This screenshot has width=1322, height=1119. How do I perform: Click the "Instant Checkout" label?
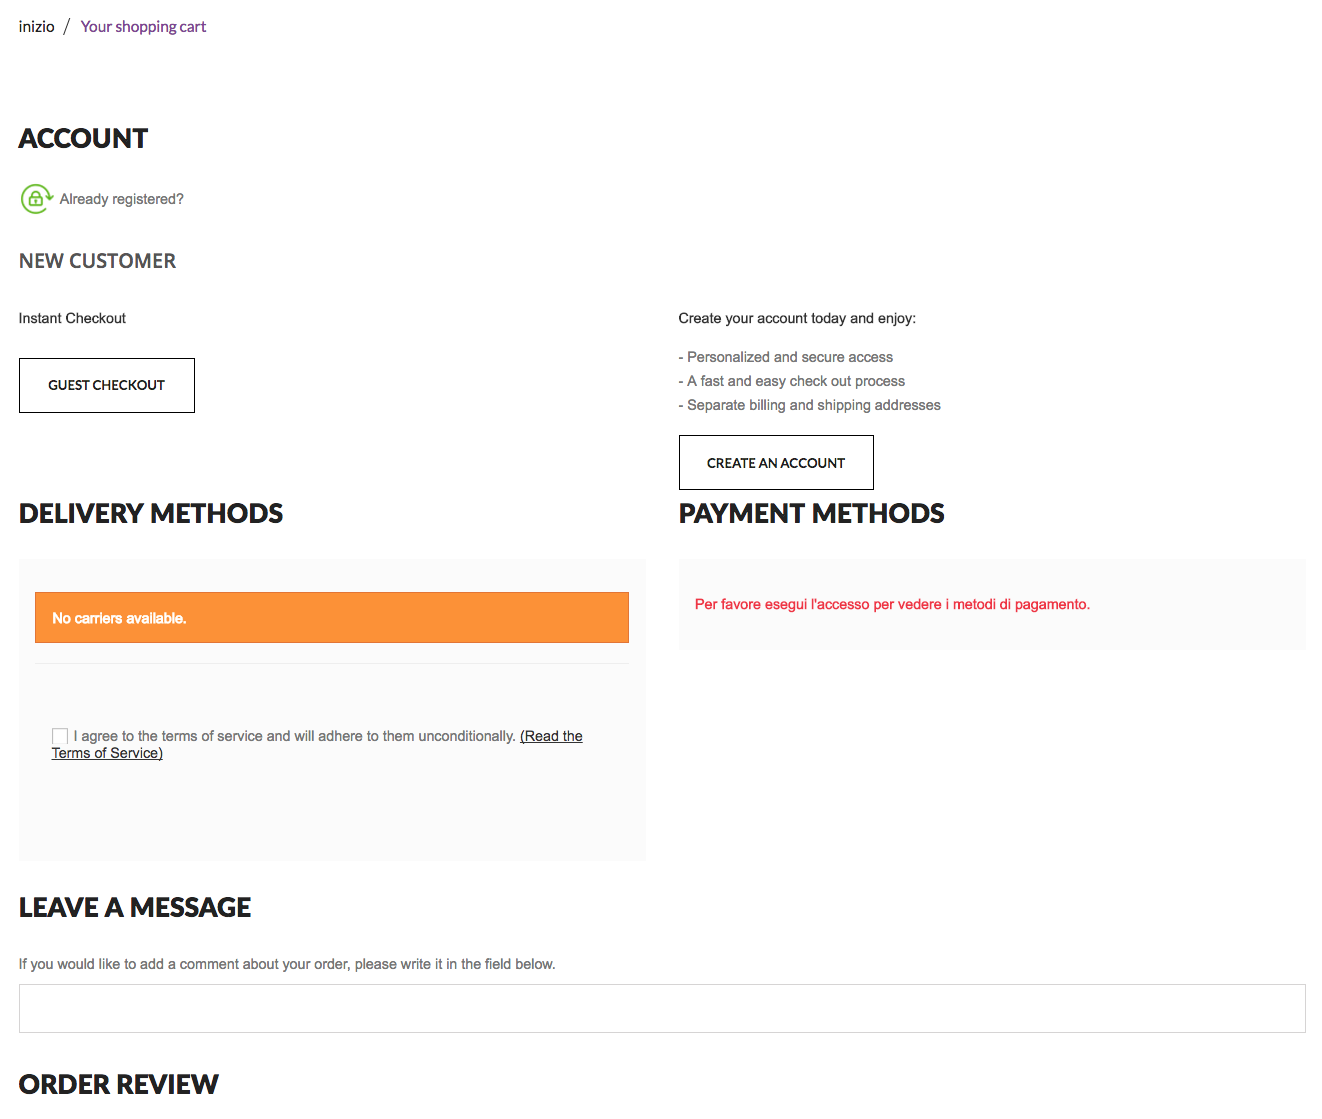72,318
